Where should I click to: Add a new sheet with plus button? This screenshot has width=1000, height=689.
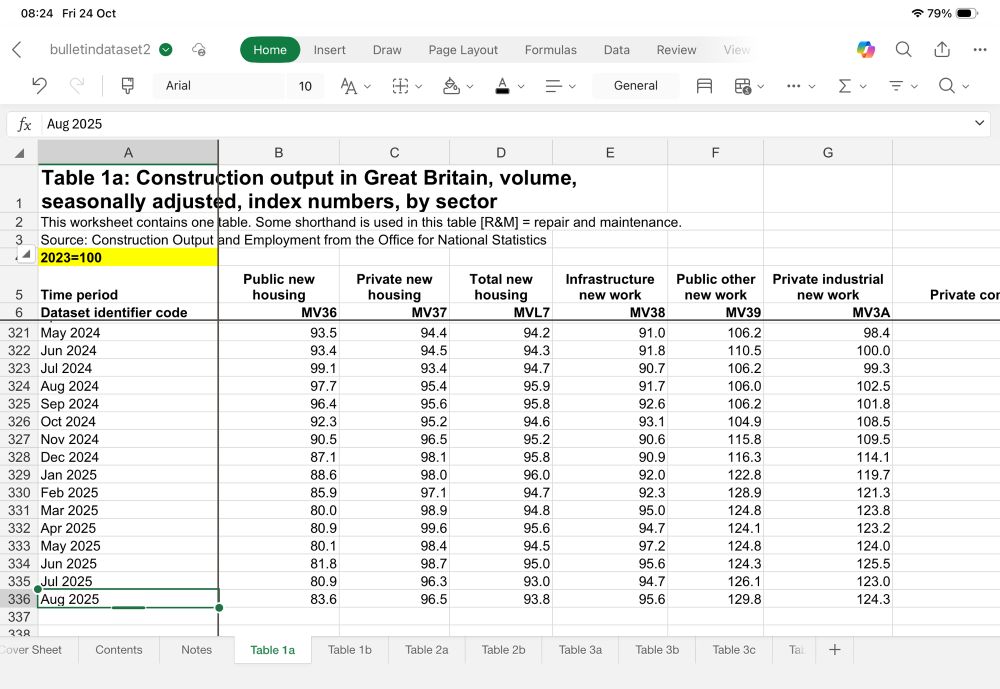(835, 650)
